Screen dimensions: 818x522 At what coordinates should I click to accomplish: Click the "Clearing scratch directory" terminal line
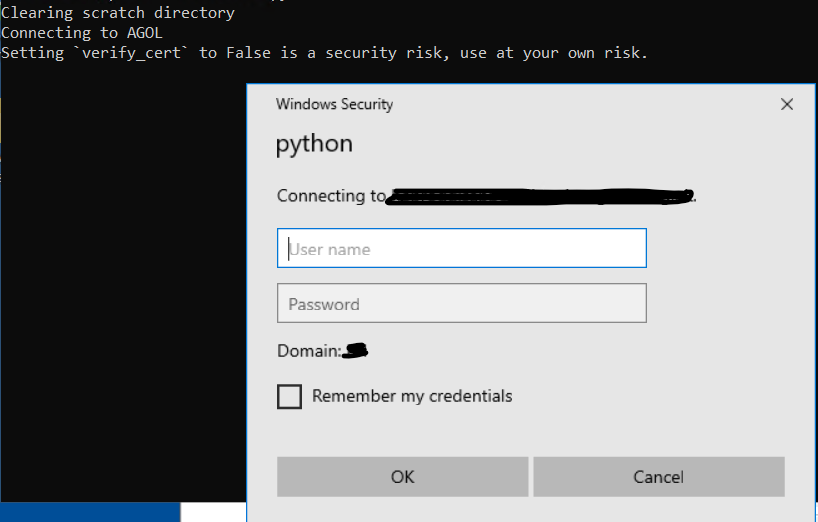pos(118,13)
